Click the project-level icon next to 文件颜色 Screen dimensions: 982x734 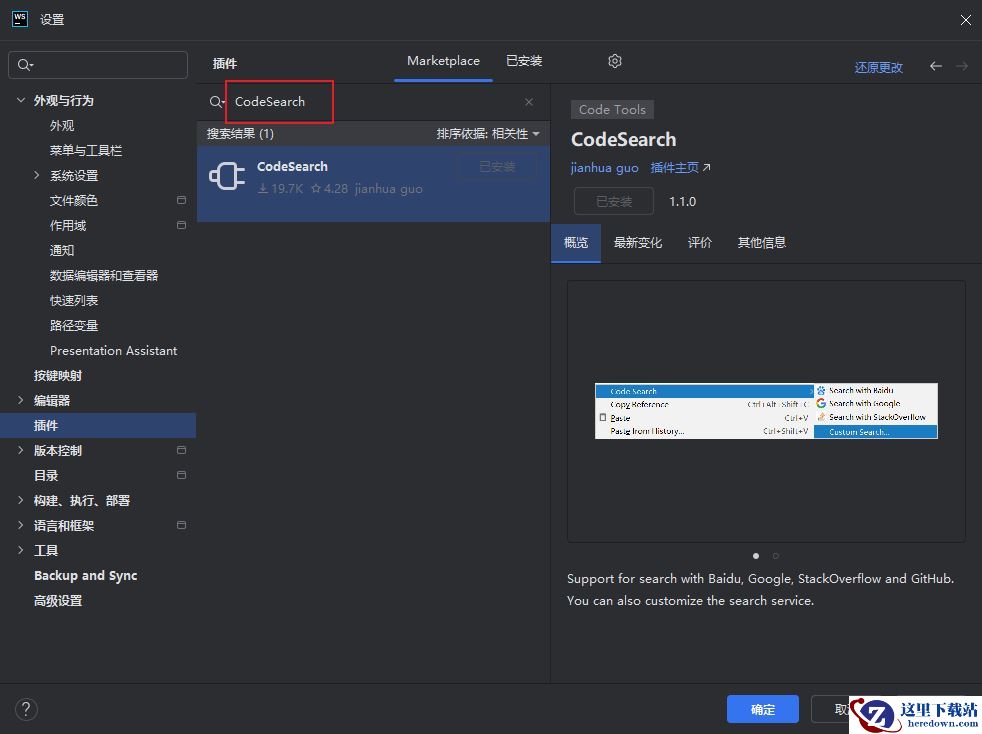182,200
